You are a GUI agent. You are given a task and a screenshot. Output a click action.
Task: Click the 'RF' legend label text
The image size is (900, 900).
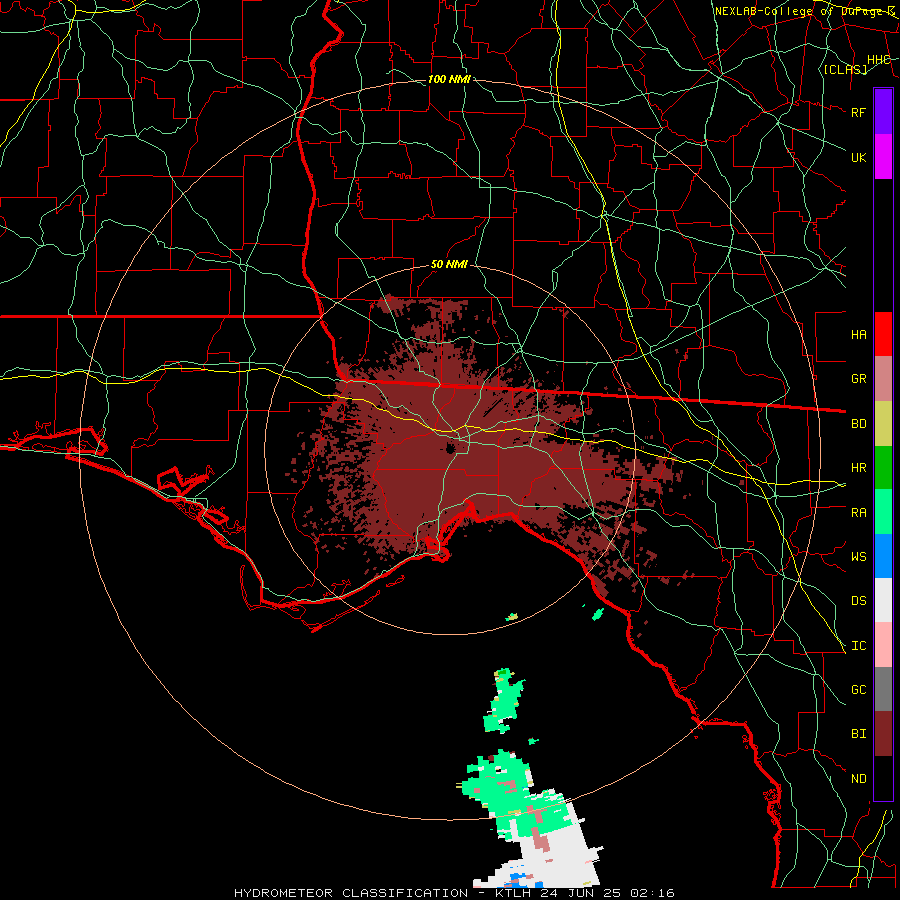coord(858,112)
